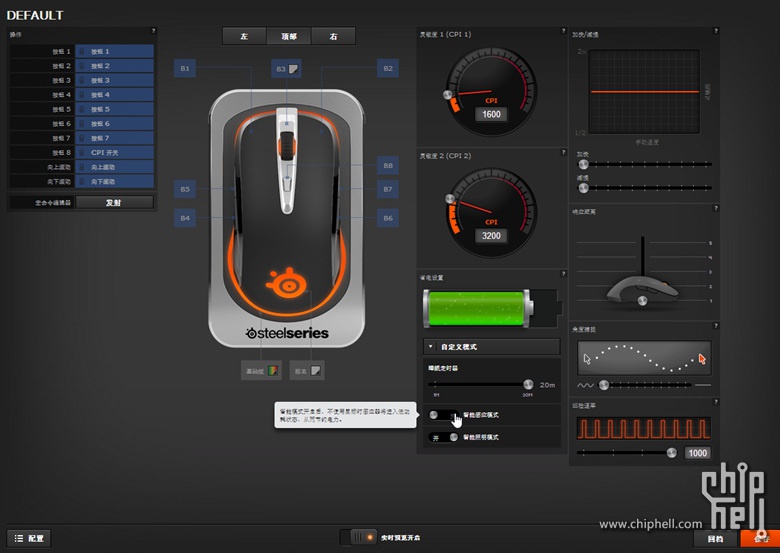The image size is (780, 553).
Task: Open the 按钮 3 action dropdown
Action: 114,80
